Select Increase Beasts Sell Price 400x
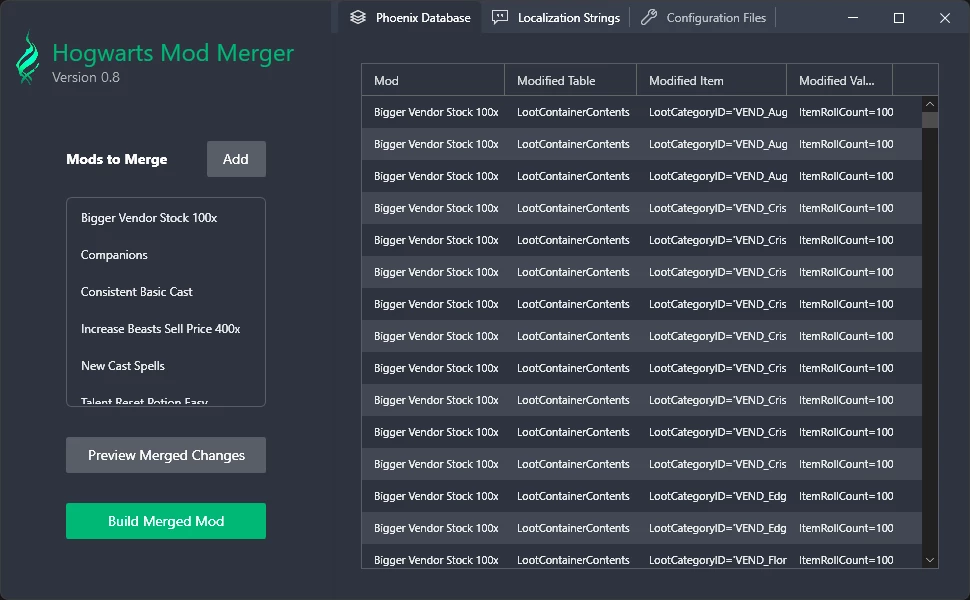This screenshot has width=970, height=600. pyautogui.click(x=161, y=329)
